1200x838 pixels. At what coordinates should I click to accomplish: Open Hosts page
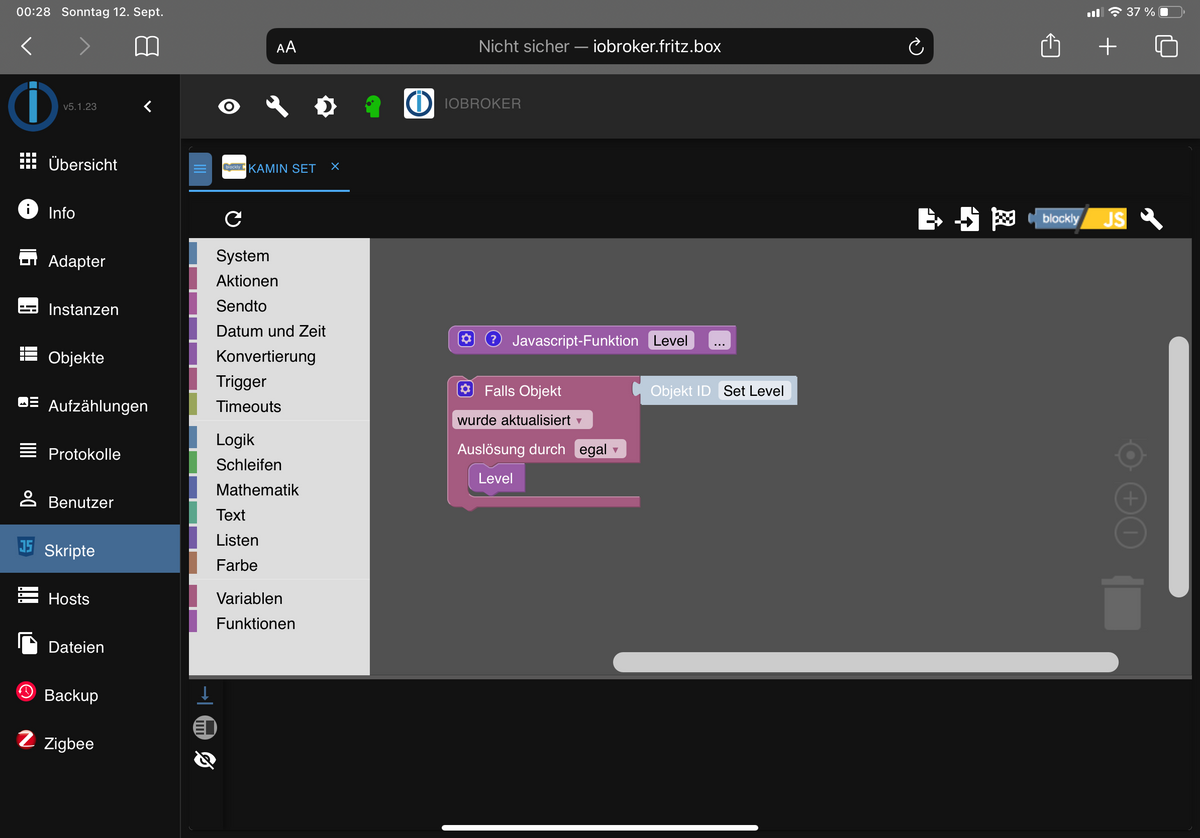coord(90,598)
